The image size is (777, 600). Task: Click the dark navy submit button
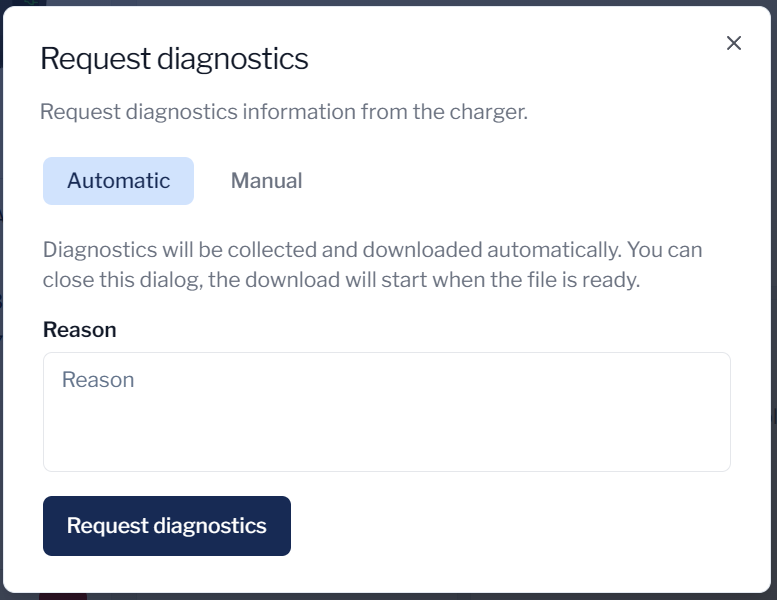point(167,526)
